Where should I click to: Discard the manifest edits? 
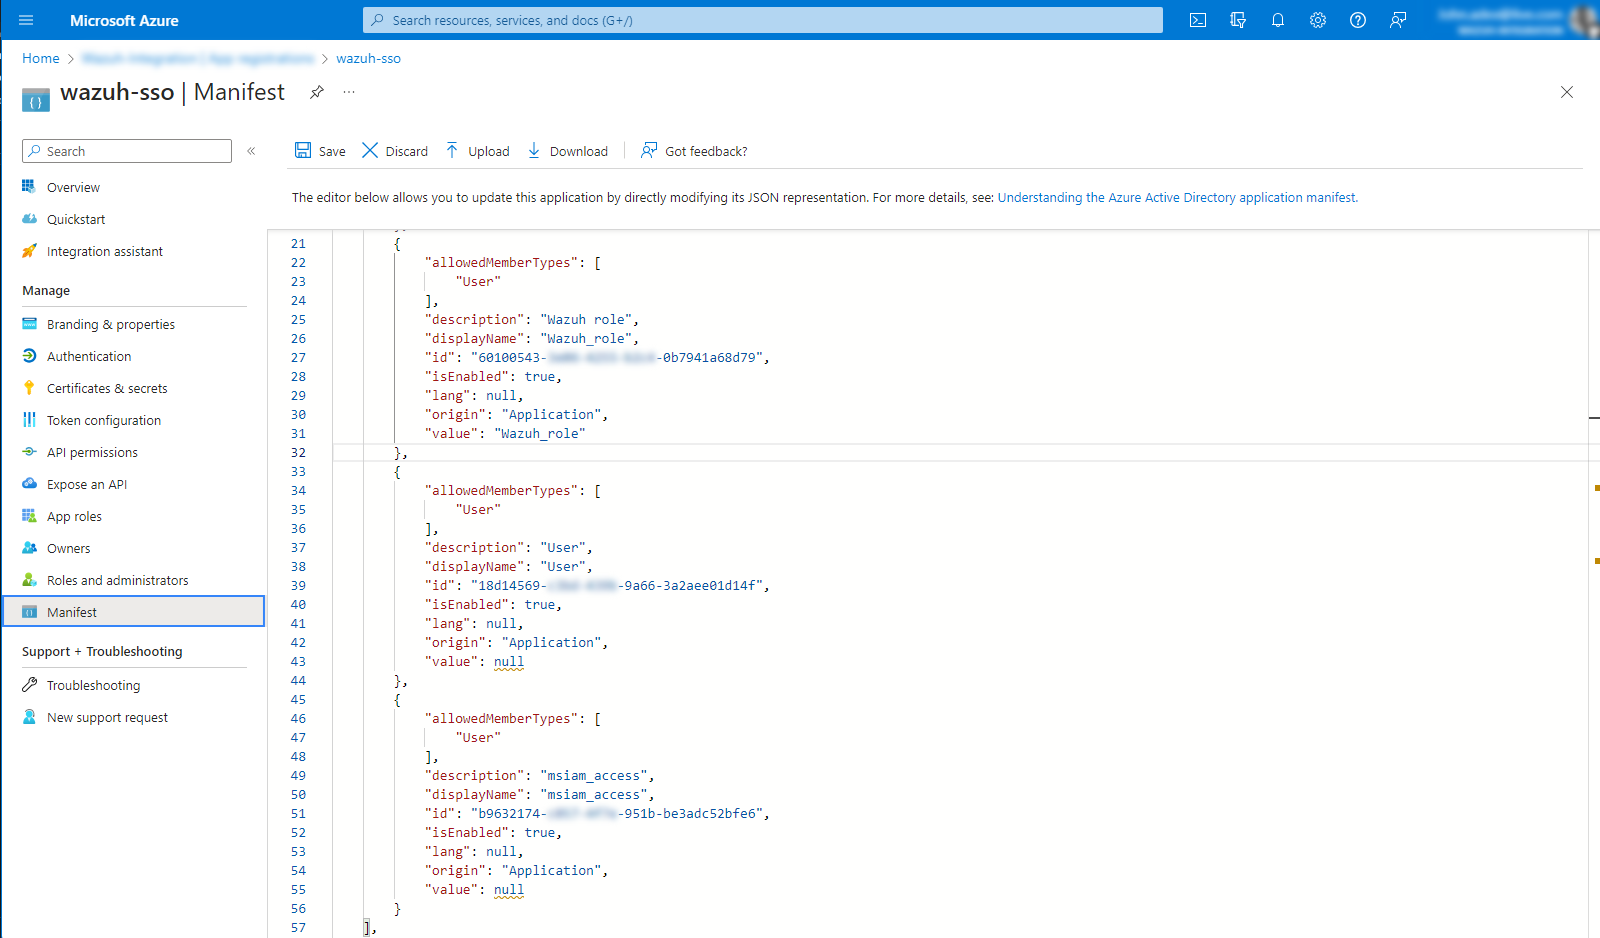395,151
